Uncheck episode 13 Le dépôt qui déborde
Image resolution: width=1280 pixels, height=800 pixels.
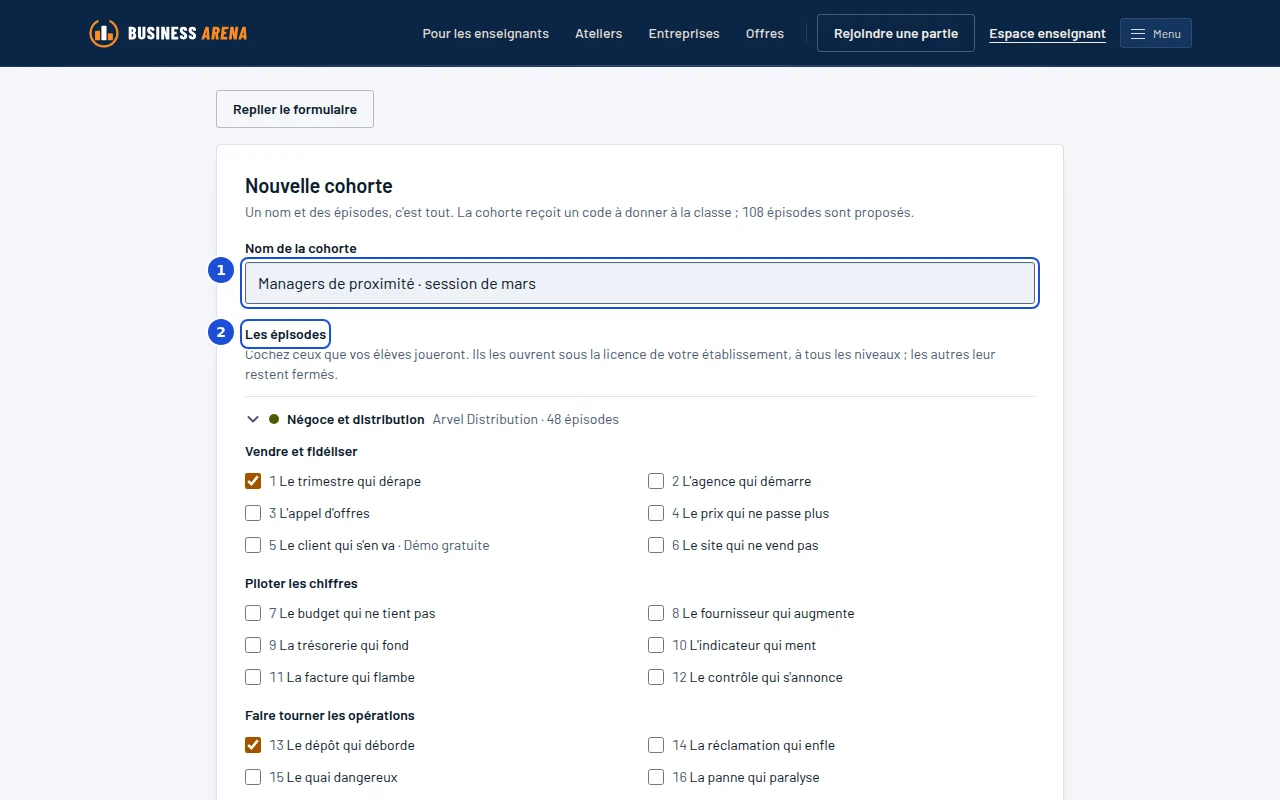[253, 745]
